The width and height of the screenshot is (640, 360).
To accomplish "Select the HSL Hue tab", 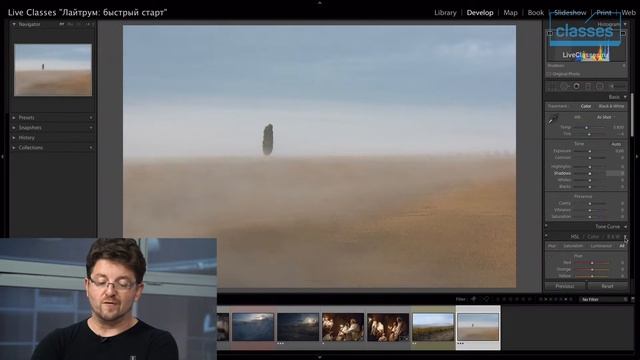I will tap(552, 246).
